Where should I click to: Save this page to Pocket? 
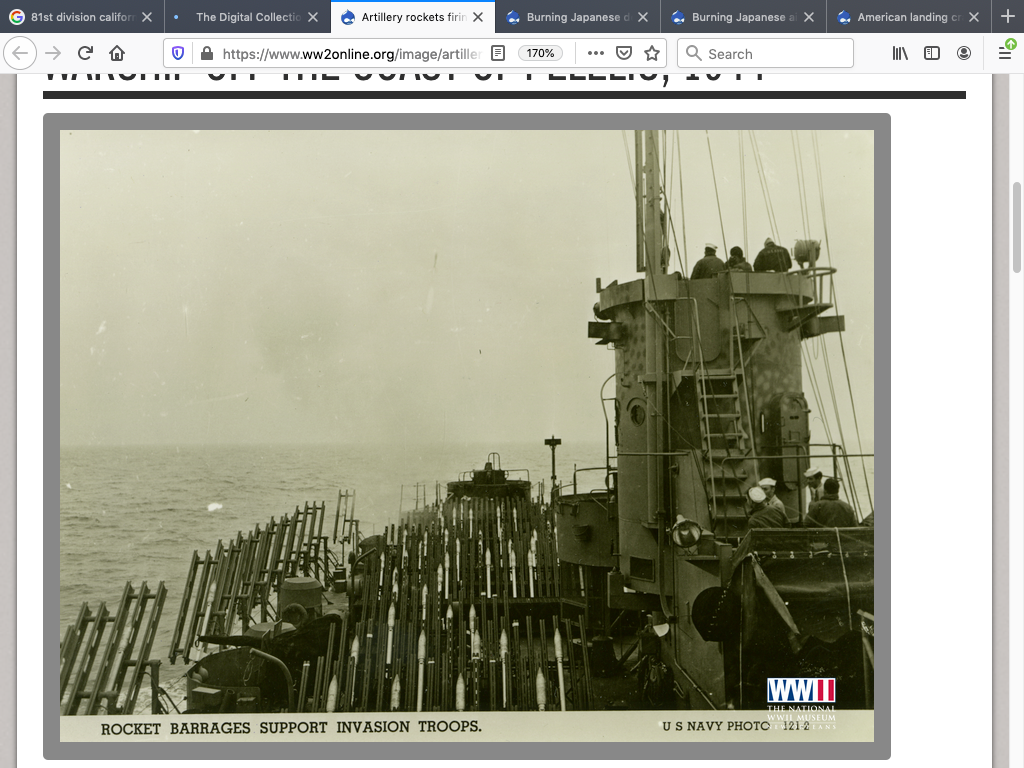click(624, 54)
